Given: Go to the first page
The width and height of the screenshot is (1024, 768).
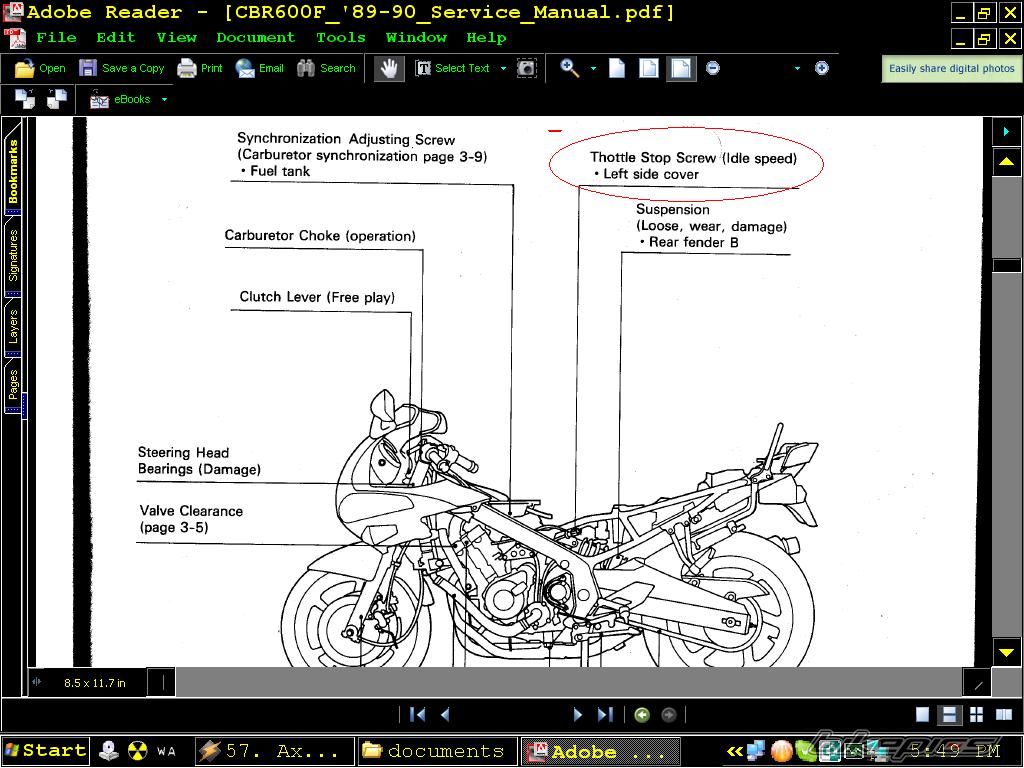Looking at the screenshot, I should pos(417,714).
